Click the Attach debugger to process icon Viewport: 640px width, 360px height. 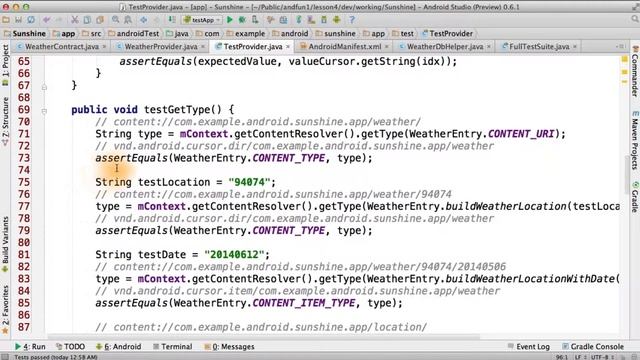click(x=255, y=20)
